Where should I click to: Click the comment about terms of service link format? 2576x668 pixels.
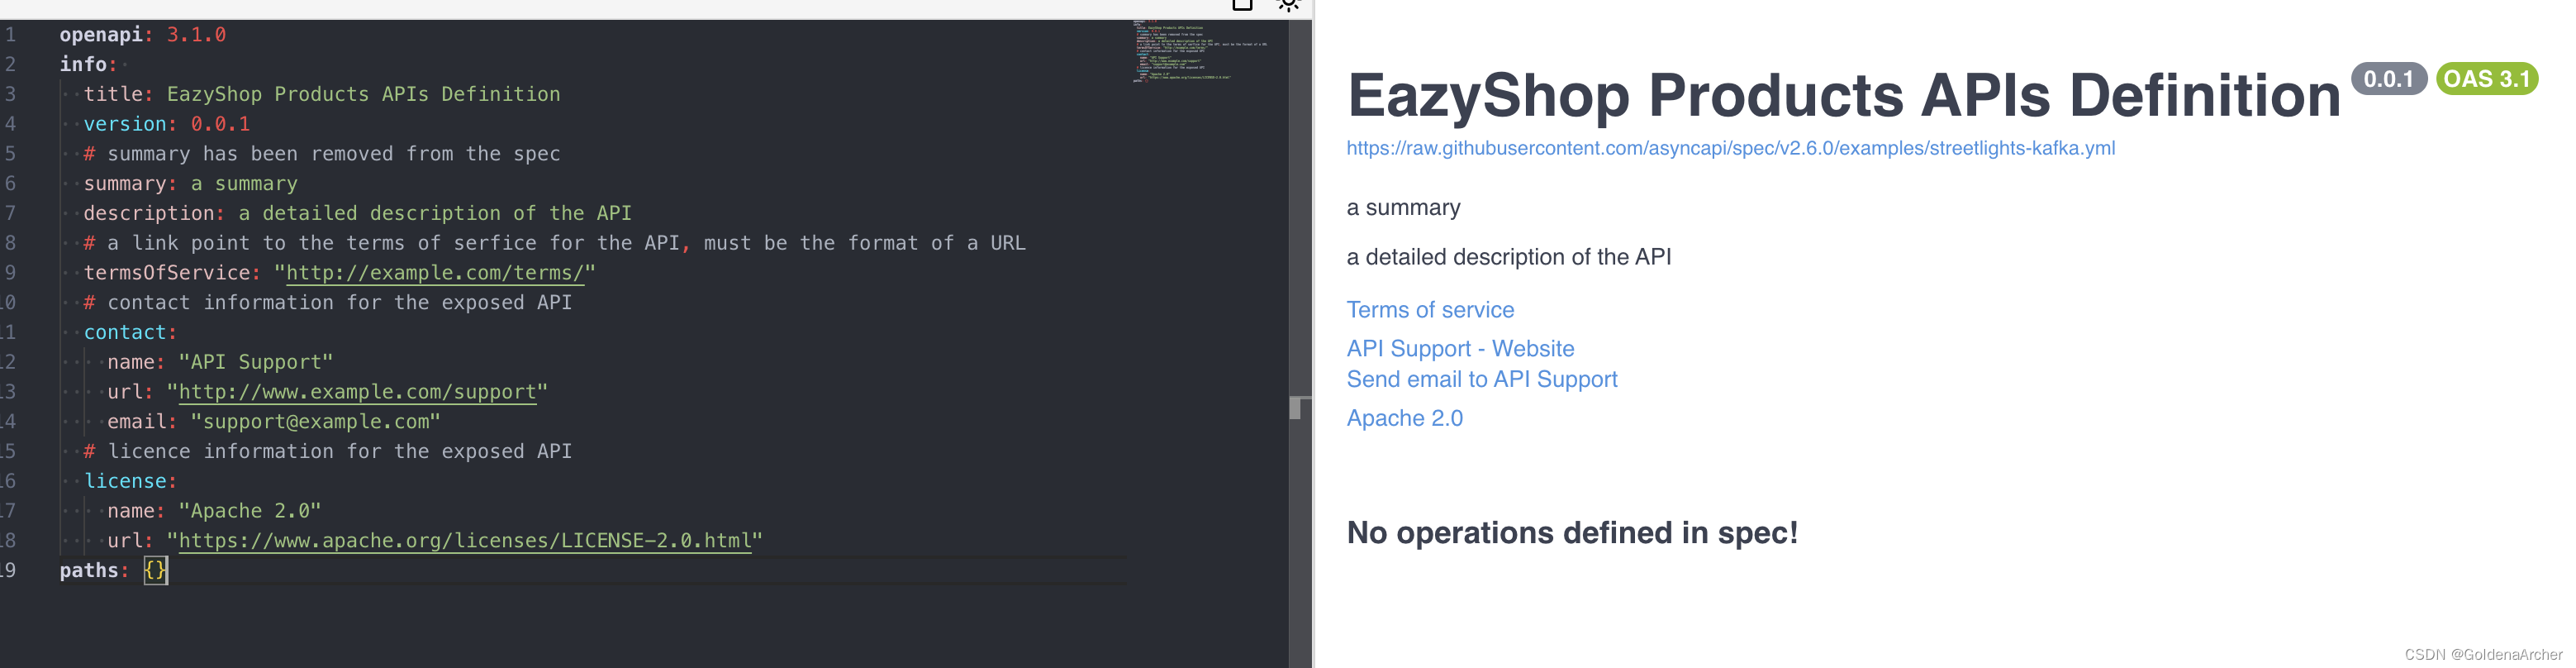pos(554,243)
